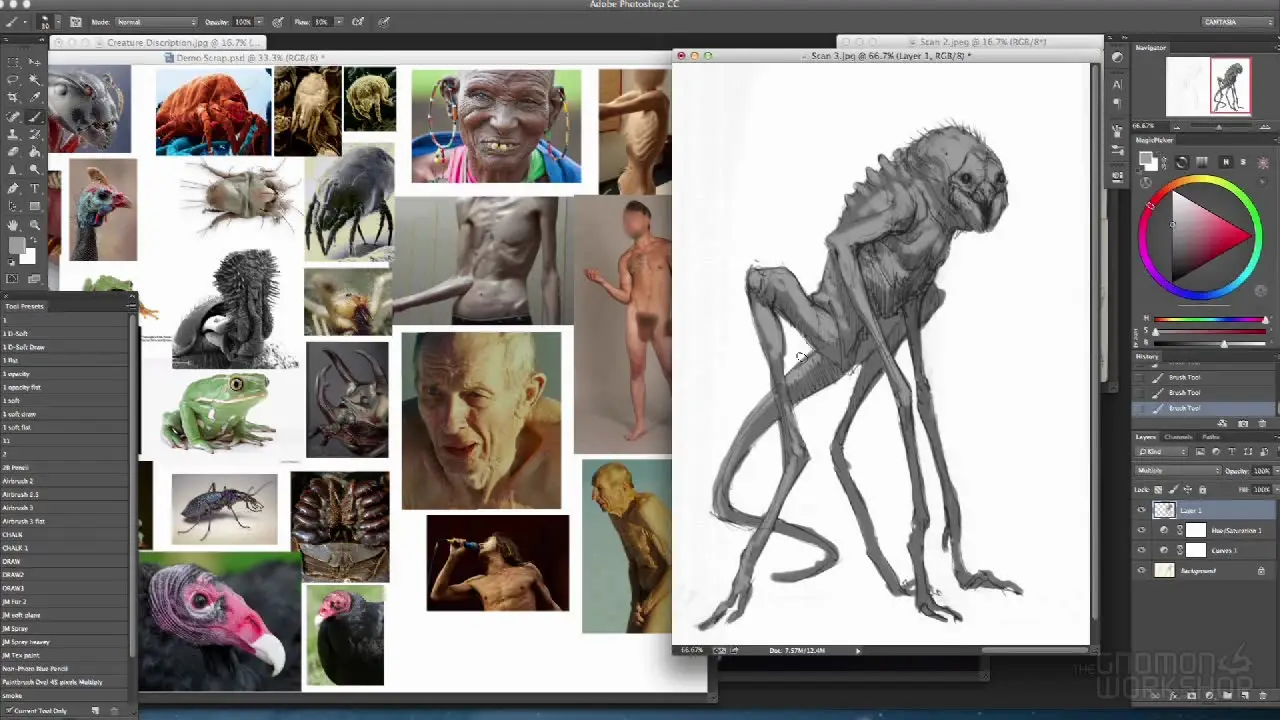Toggle lock all

tap(1202, 490)
